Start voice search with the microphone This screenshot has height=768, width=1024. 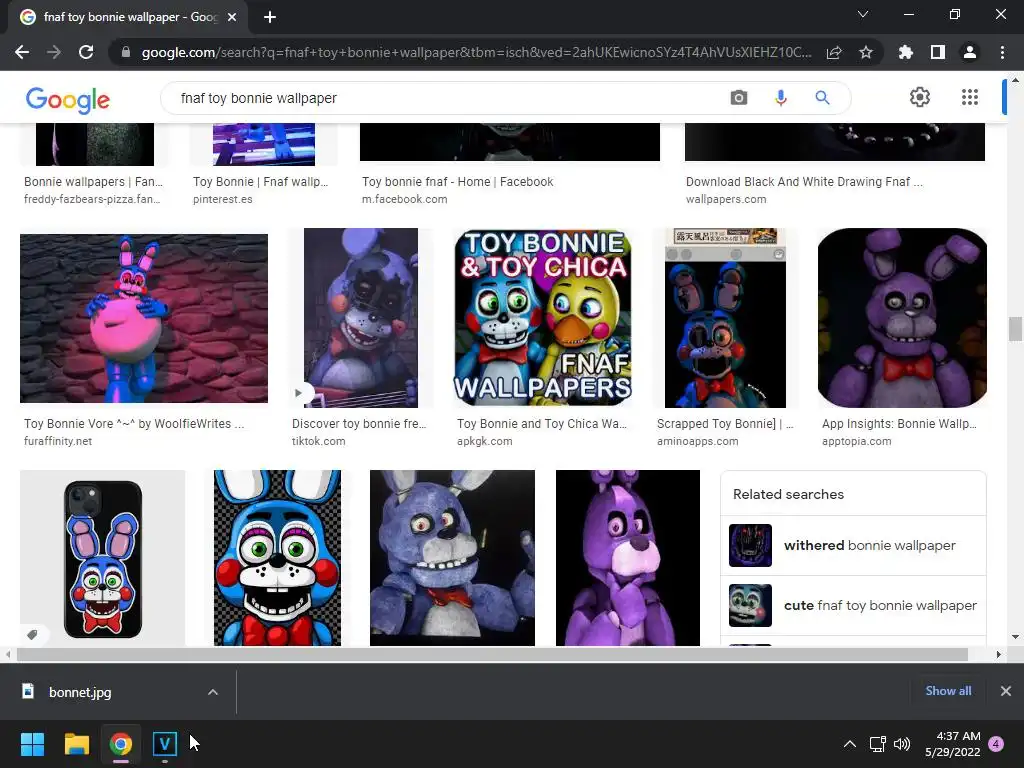point(780,98)
